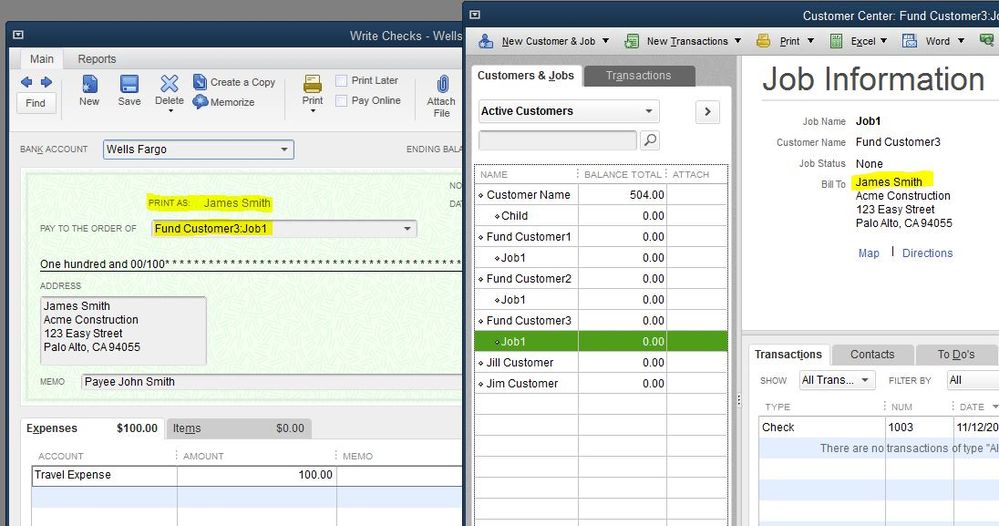Image resolution: width=999 pixels, height=526 pixels.
Task: Switch to the Items tab
Action: tap(239, 429)
